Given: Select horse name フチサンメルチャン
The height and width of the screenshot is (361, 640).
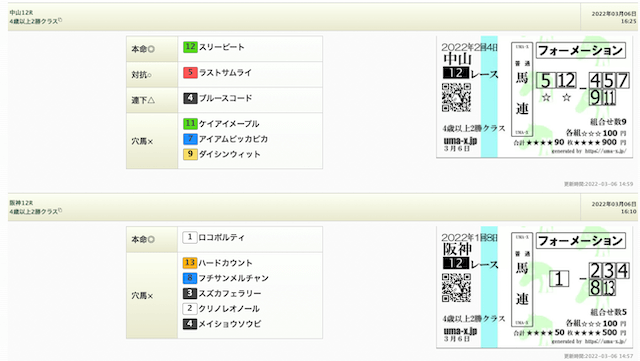Looking at the screenshot, I should point(233,278).
